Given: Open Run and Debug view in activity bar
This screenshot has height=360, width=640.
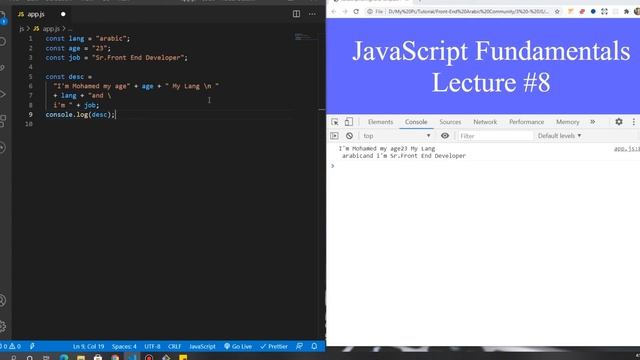Looking at the screenshot, I should tap(3, 94).
